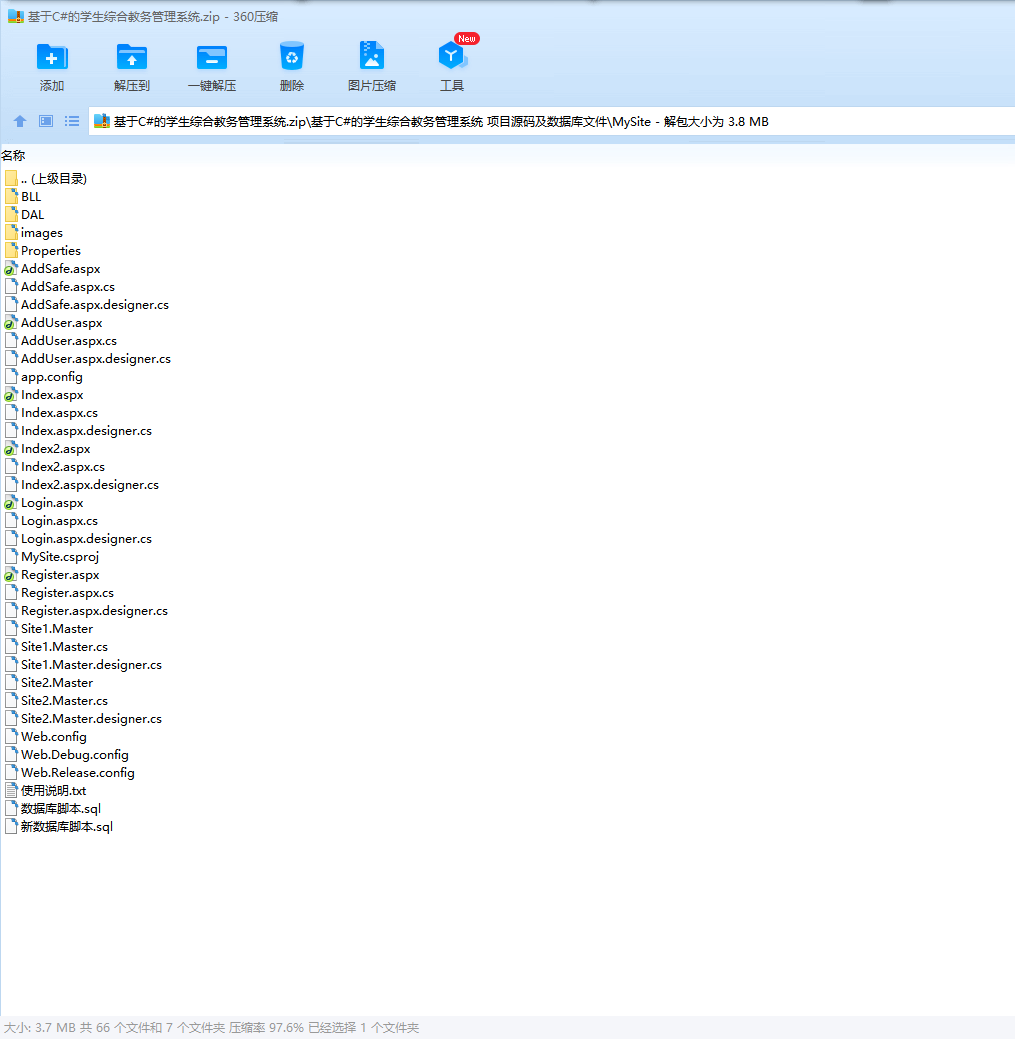The image size is (1015, 1039).
Task: Select AddUser.aspx.designer.cs file name
Action: (96, 358)
